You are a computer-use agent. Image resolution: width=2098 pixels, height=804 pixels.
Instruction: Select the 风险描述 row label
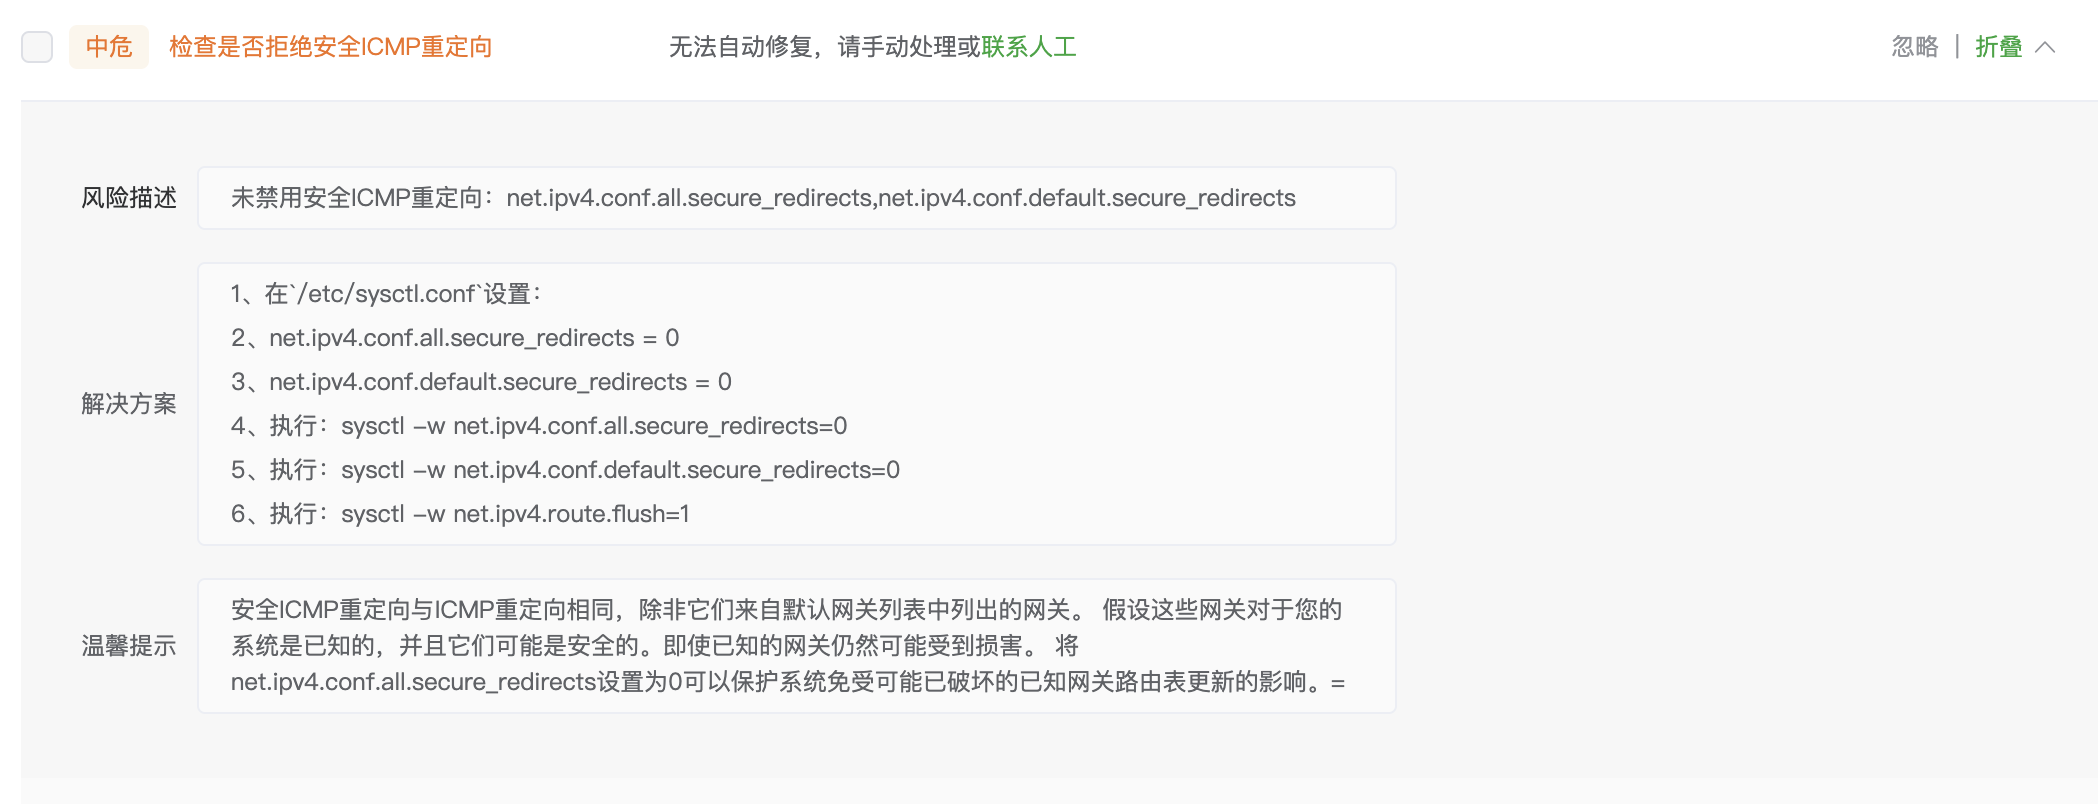click(x=128, y=198)
